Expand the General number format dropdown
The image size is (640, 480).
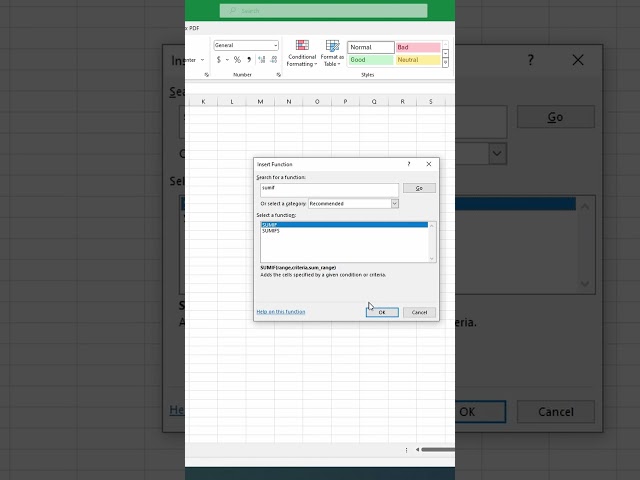[x=275, y=46]
